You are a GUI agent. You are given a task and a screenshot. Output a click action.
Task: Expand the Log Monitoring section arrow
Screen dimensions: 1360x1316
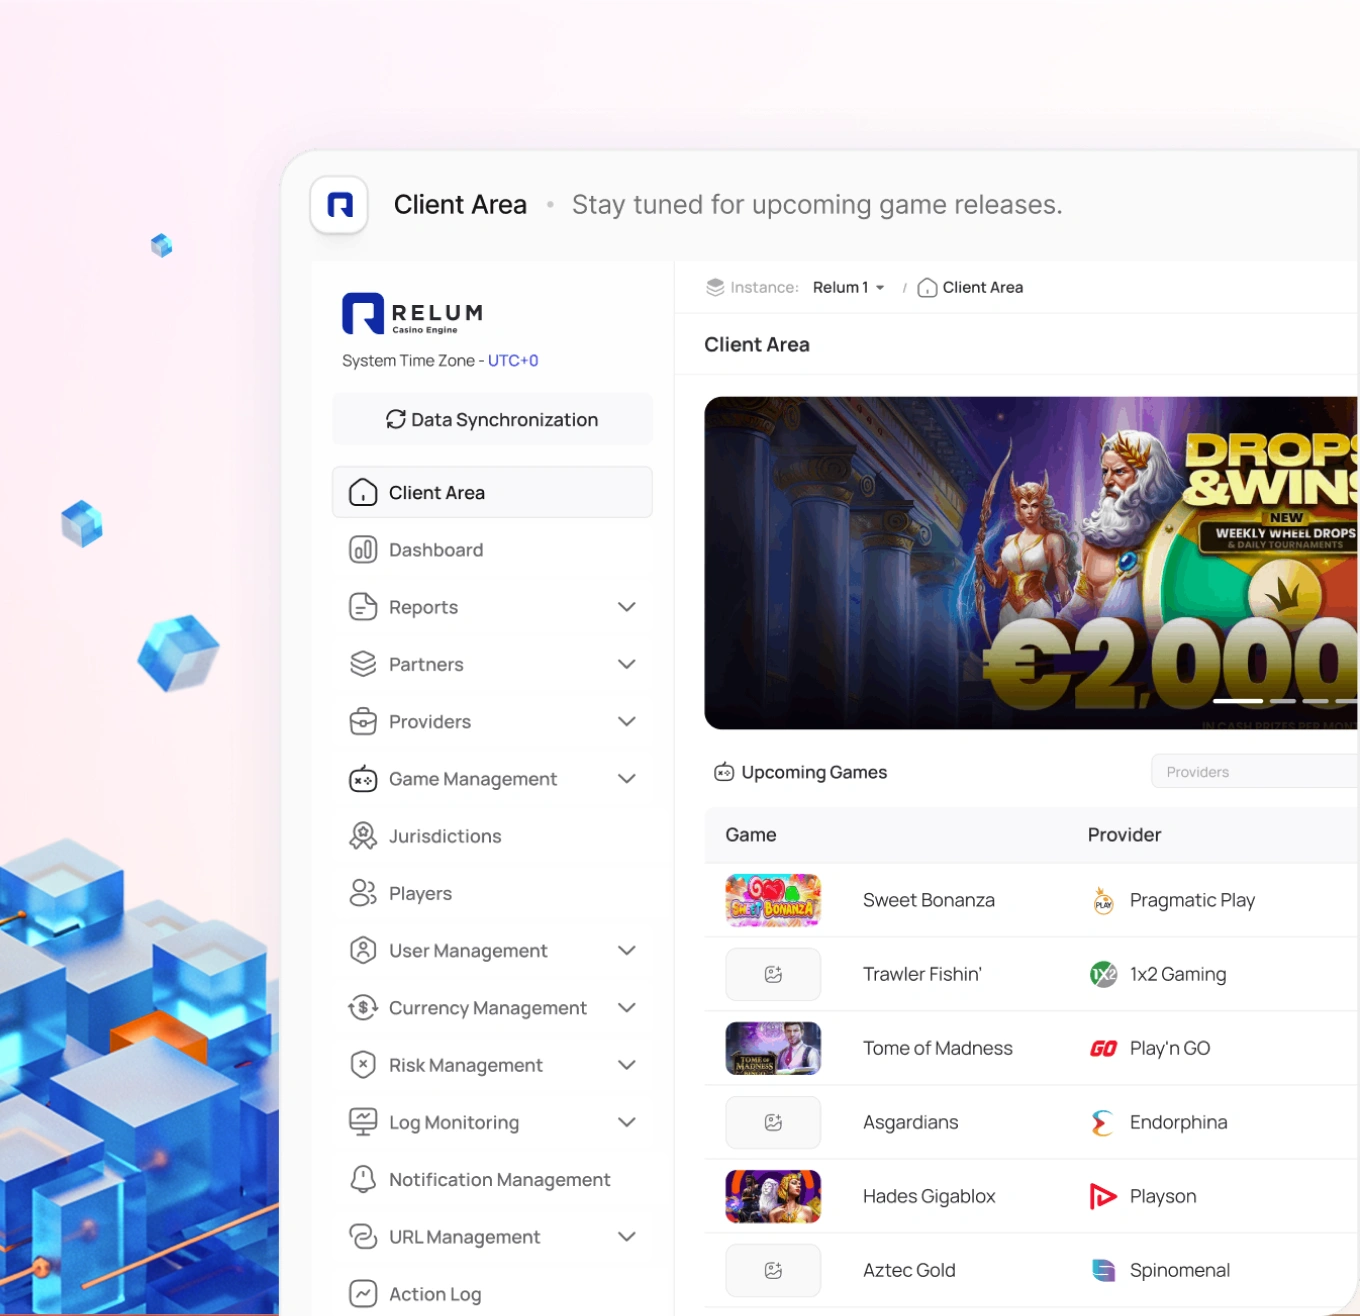tap(627, 1122)
